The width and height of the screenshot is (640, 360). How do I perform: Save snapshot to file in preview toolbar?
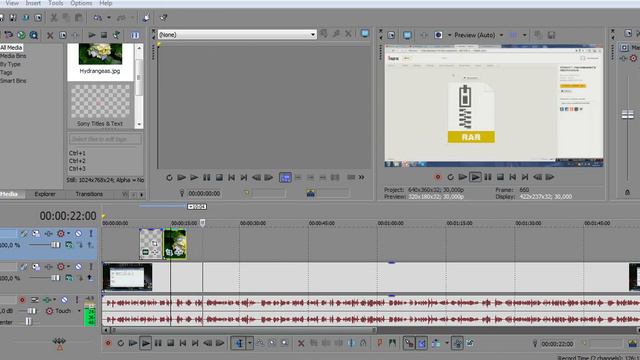pyautogui.click(x=551, y=35)
